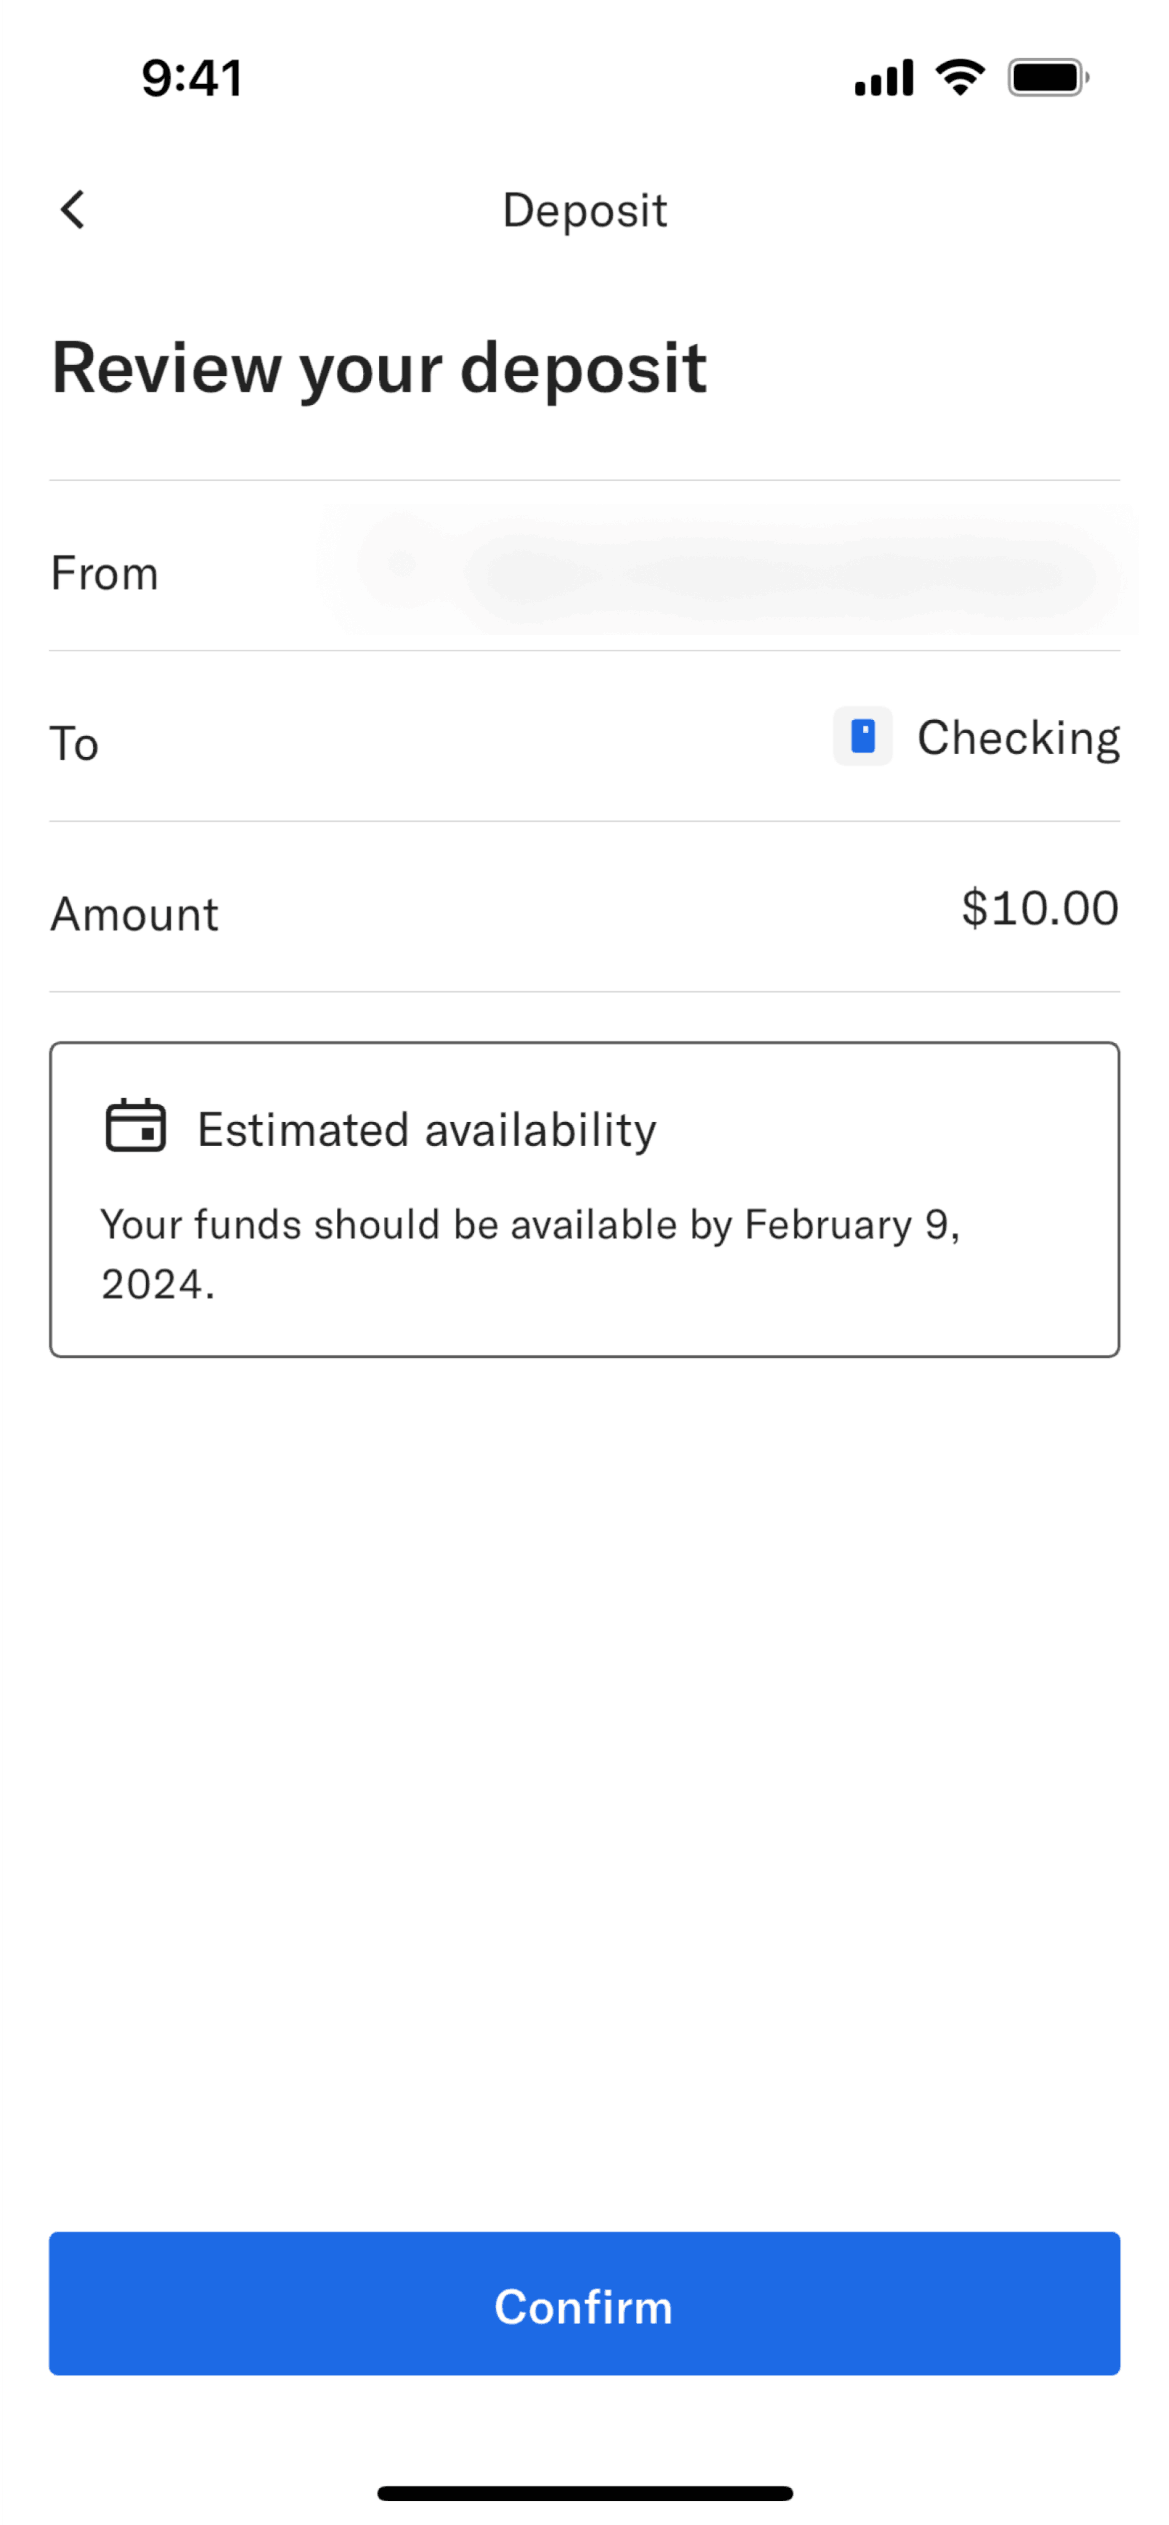1169x2525 pixels.
Task: Tap the Estimated availability title
Action: point(426,1130)
